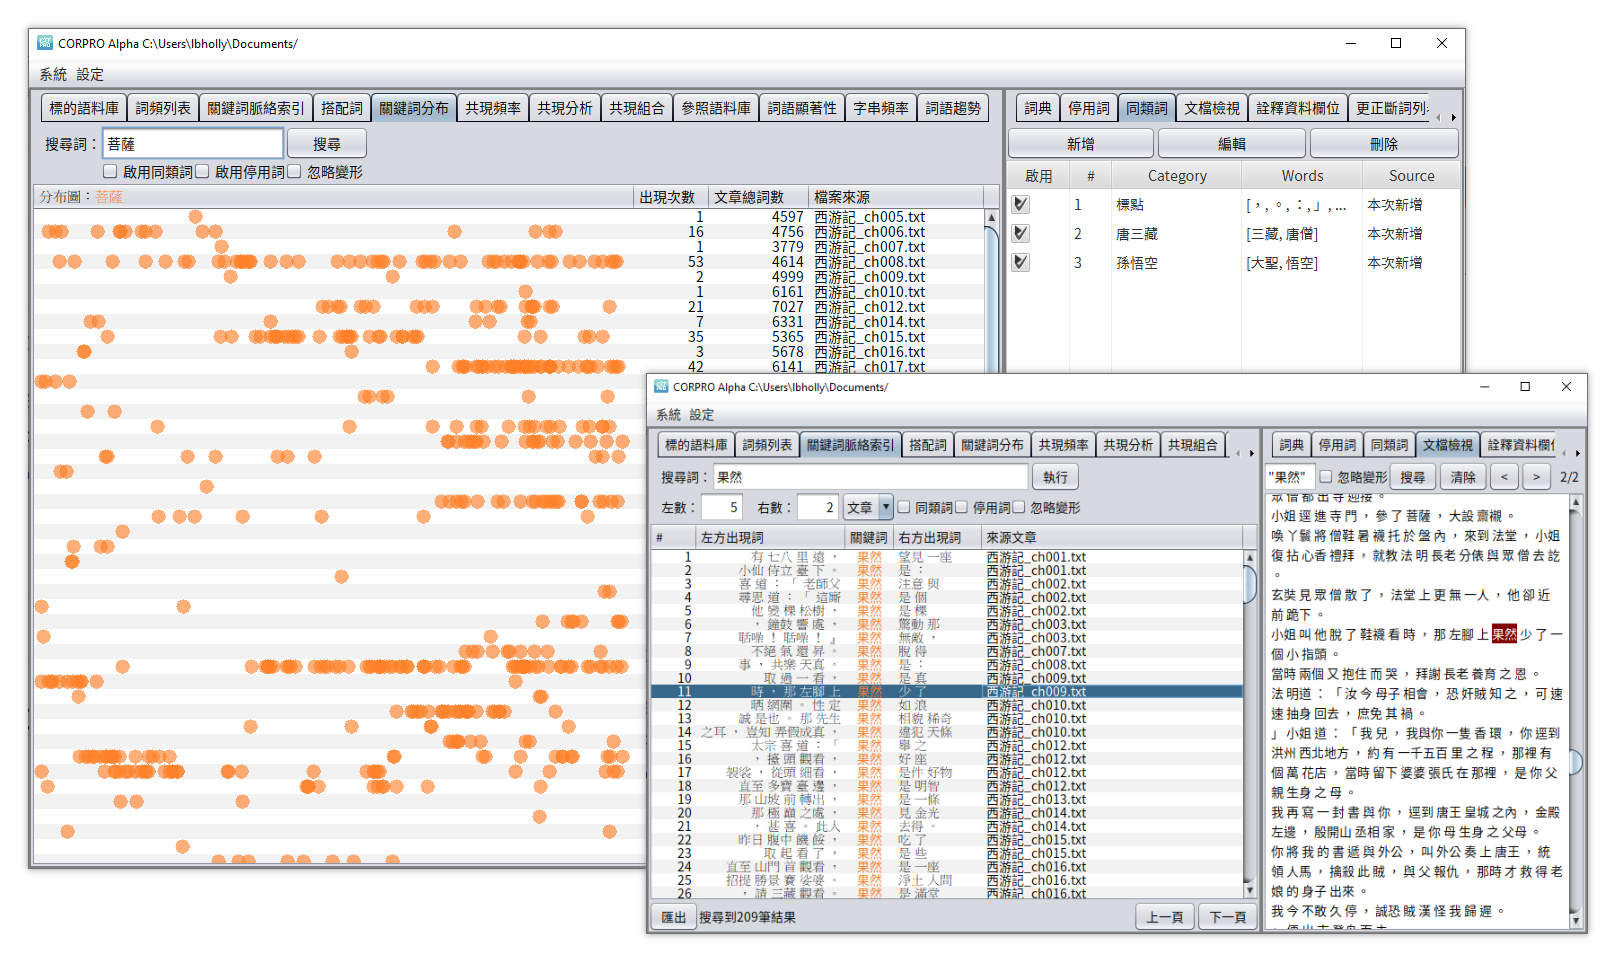Image resolution: width=1611 pixels, height=961 pixels.
Task: Enable 啟用停用詞 checkbox in the back window
Action: [202, 172]
